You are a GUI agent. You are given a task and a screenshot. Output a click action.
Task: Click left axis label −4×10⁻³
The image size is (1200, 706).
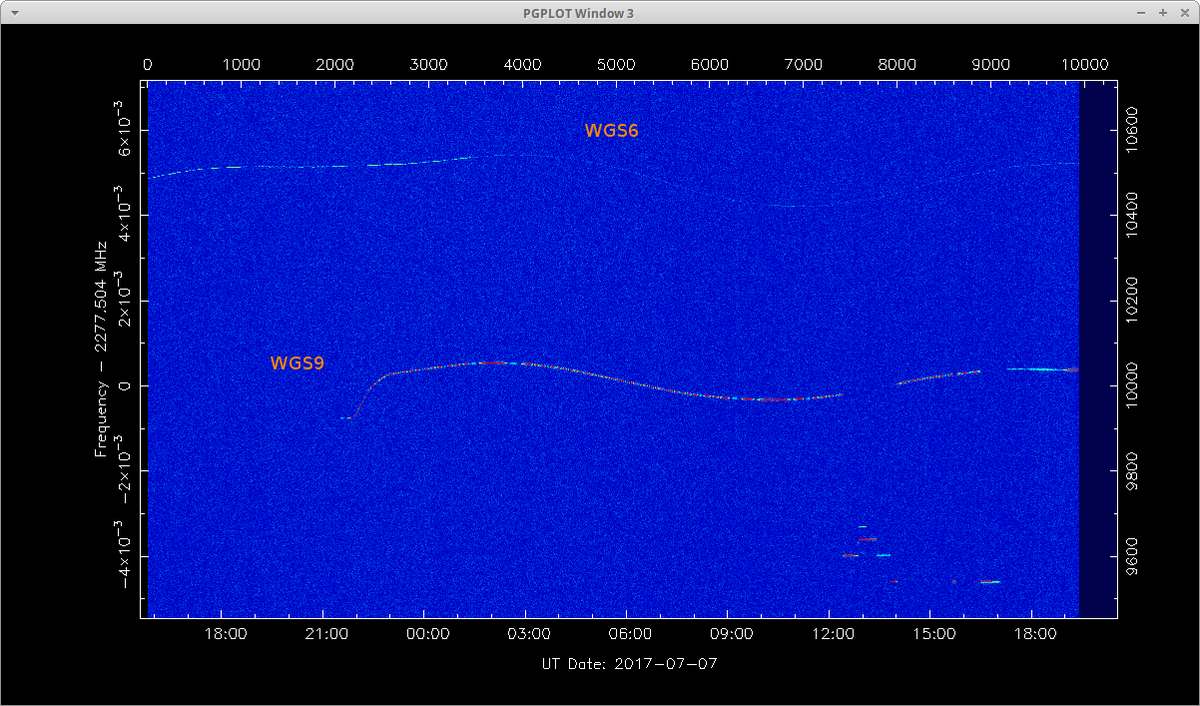[x=121, y=553]
